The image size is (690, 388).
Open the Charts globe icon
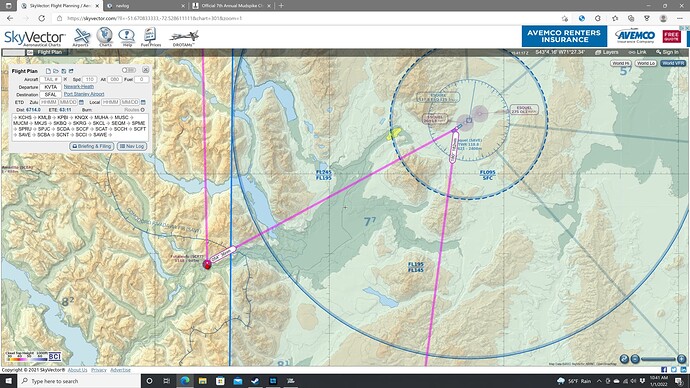click(x=105, y=37)
